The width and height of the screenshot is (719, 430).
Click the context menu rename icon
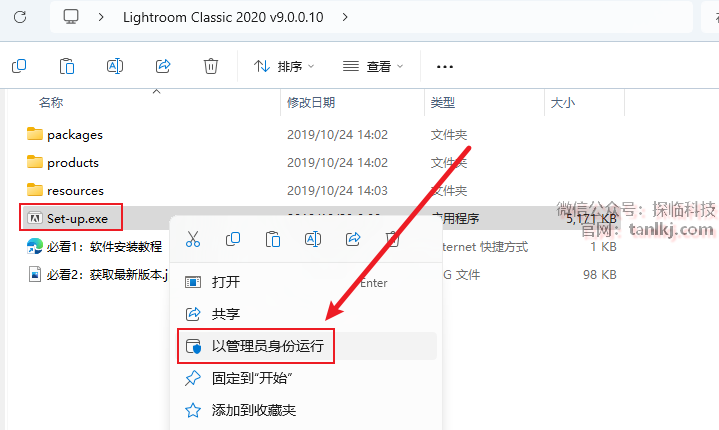313,239
